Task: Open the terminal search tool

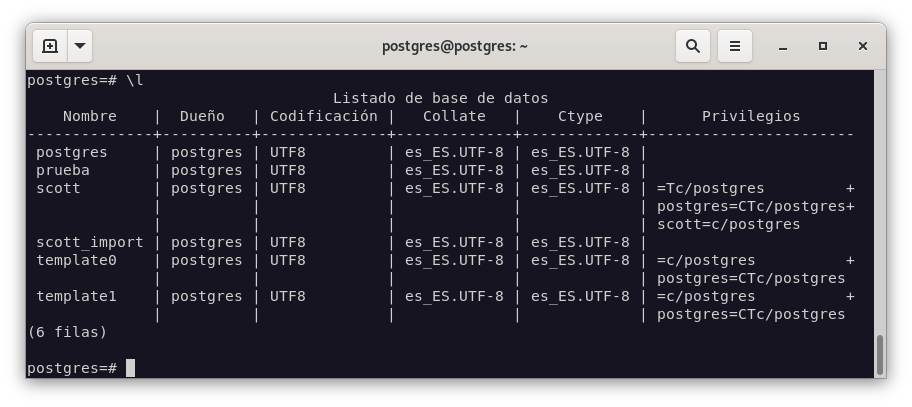Action: coord(692,46)
